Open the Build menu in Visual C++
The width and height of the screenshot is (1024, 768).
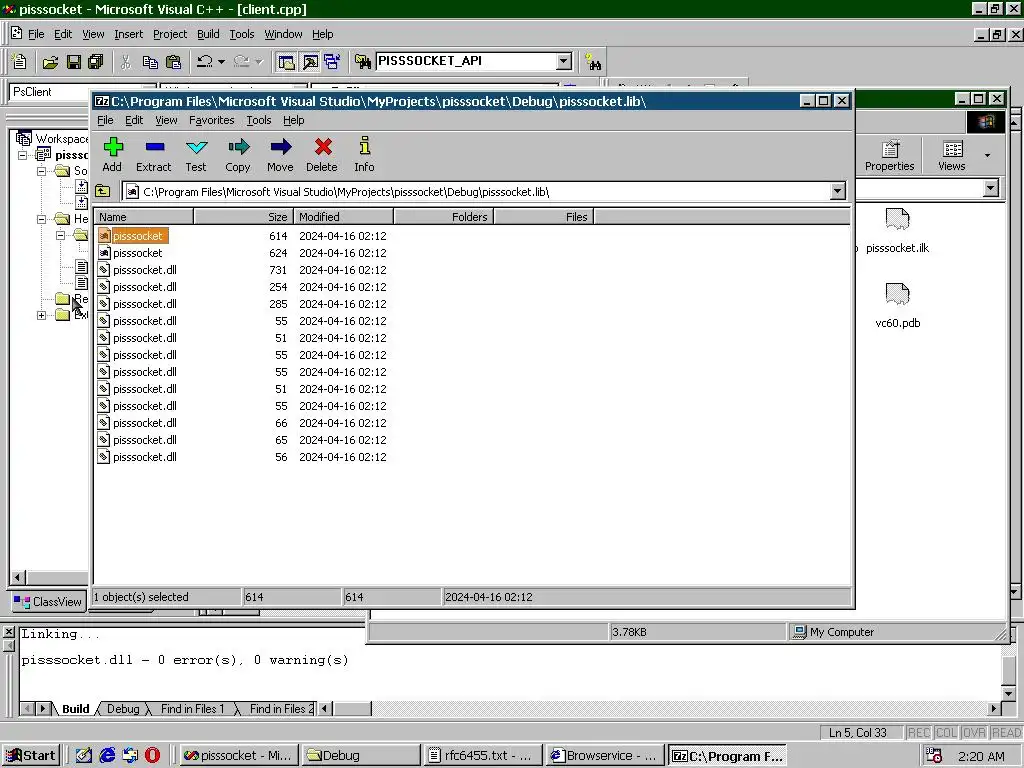pyautogui.click(x=208, y=34)
